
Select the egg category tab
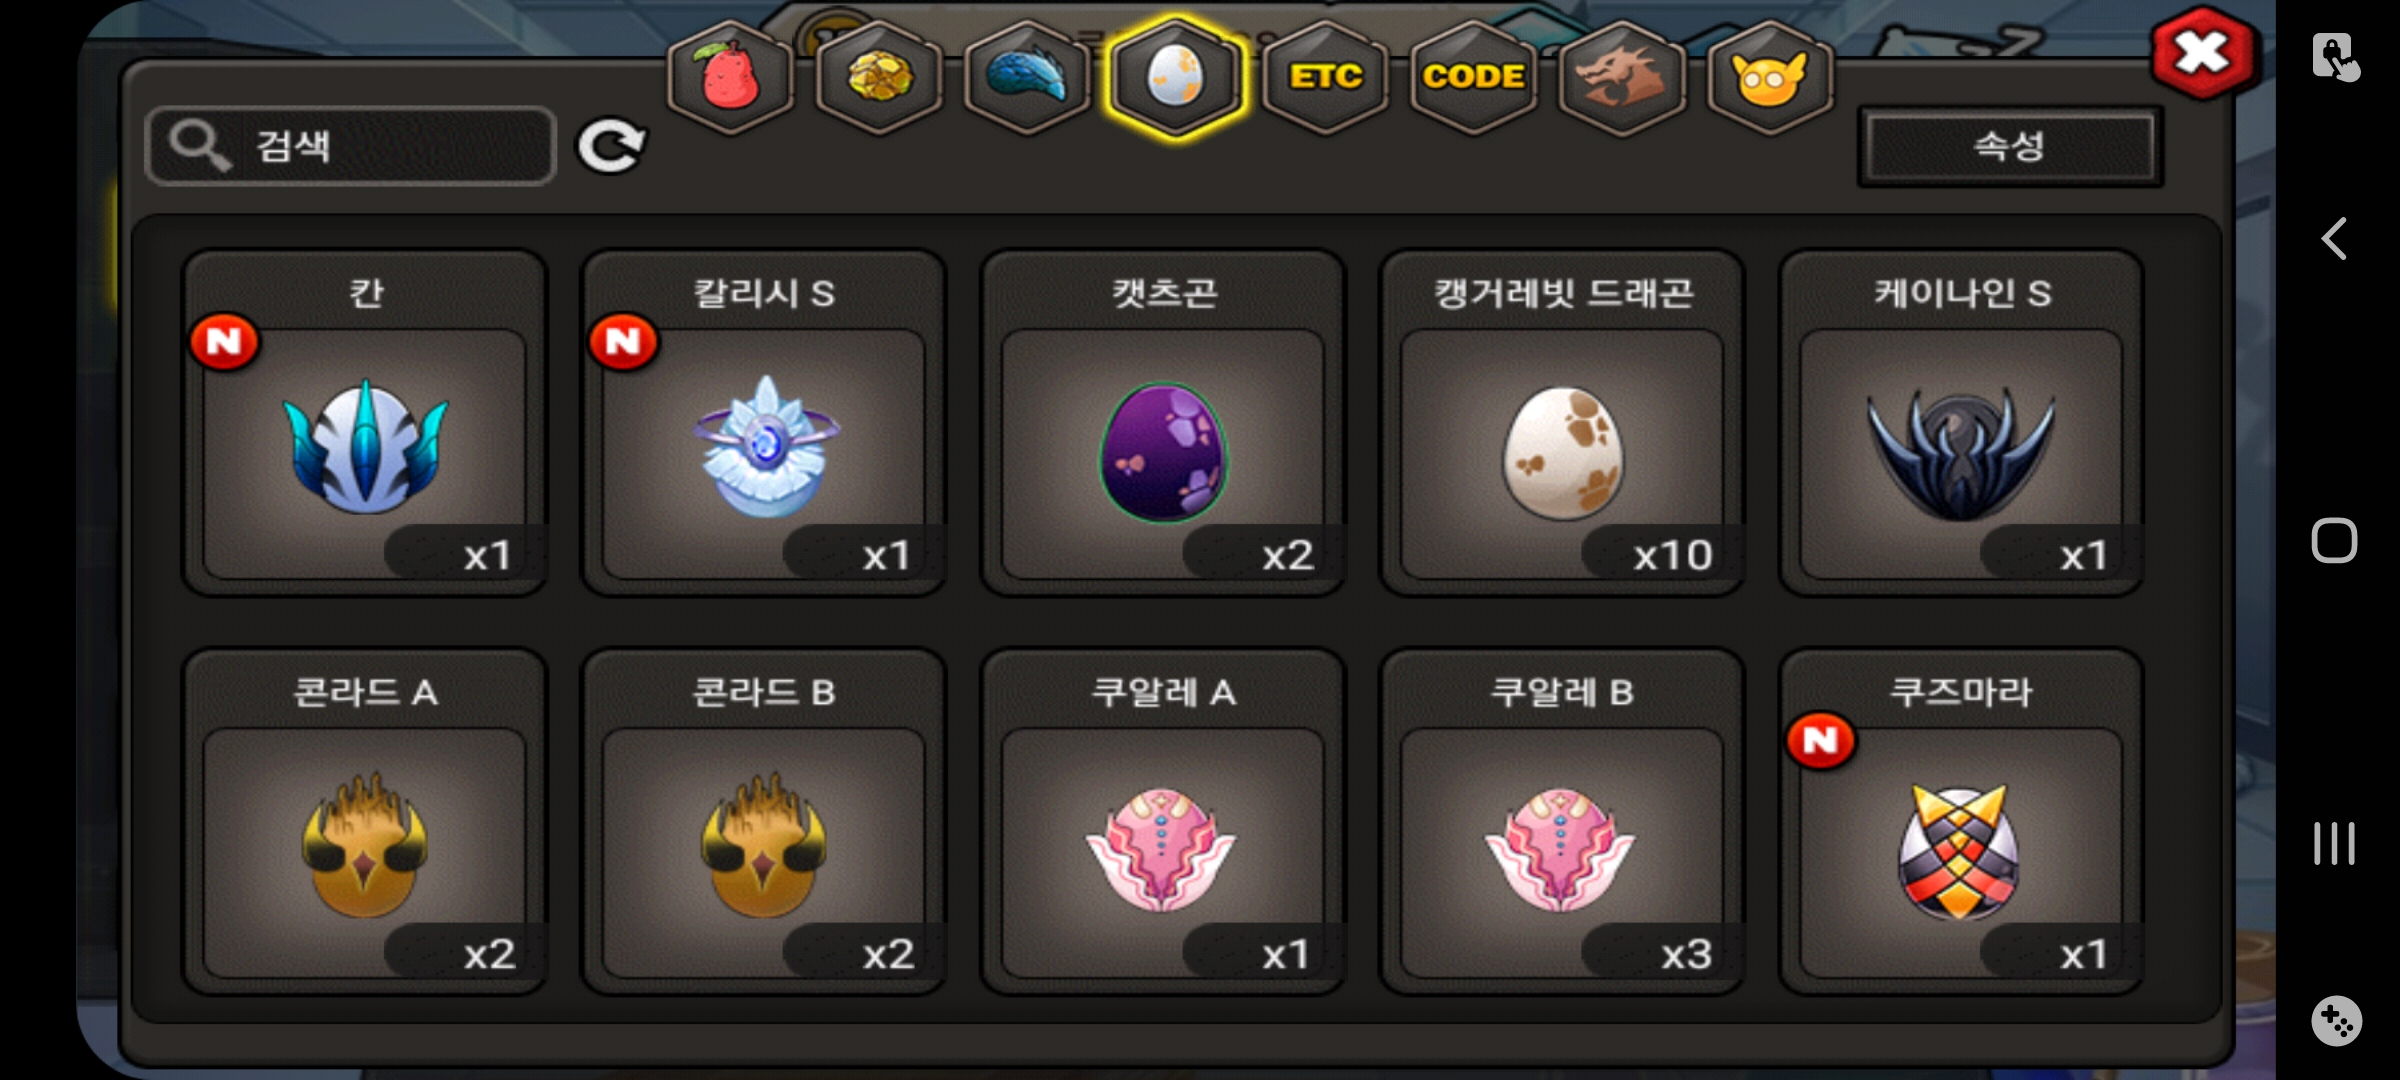click(x=1176, y=77)
